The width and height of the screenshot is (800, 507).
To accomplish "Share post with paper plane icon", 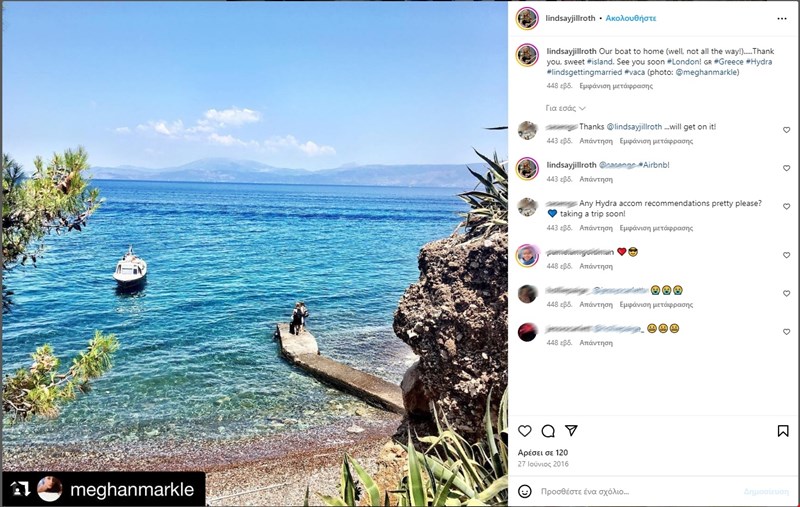I will 571,431.
